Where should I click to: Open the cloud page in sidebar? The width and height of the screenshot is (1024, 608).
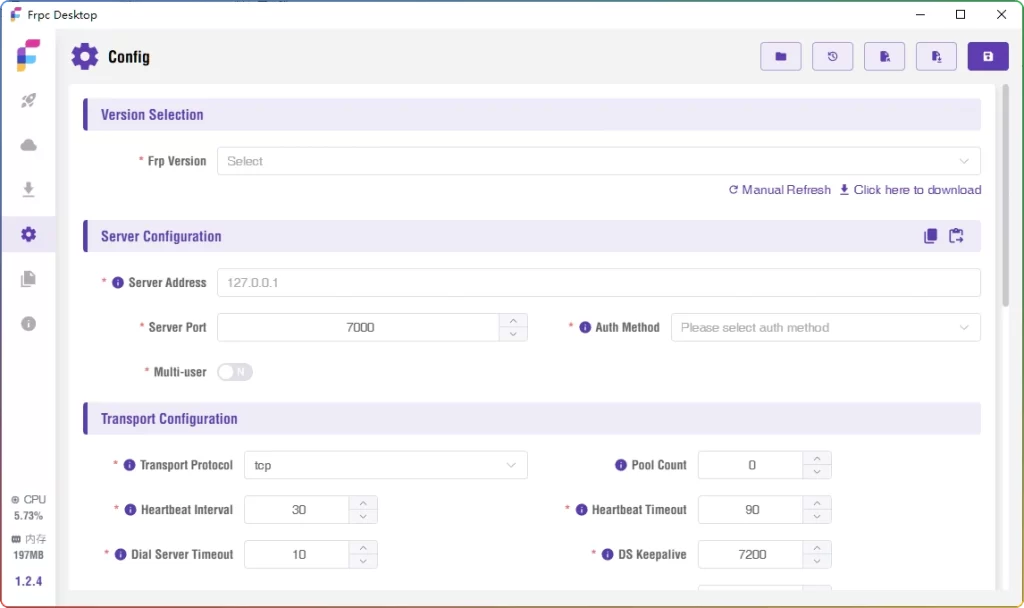click(28, 145)
